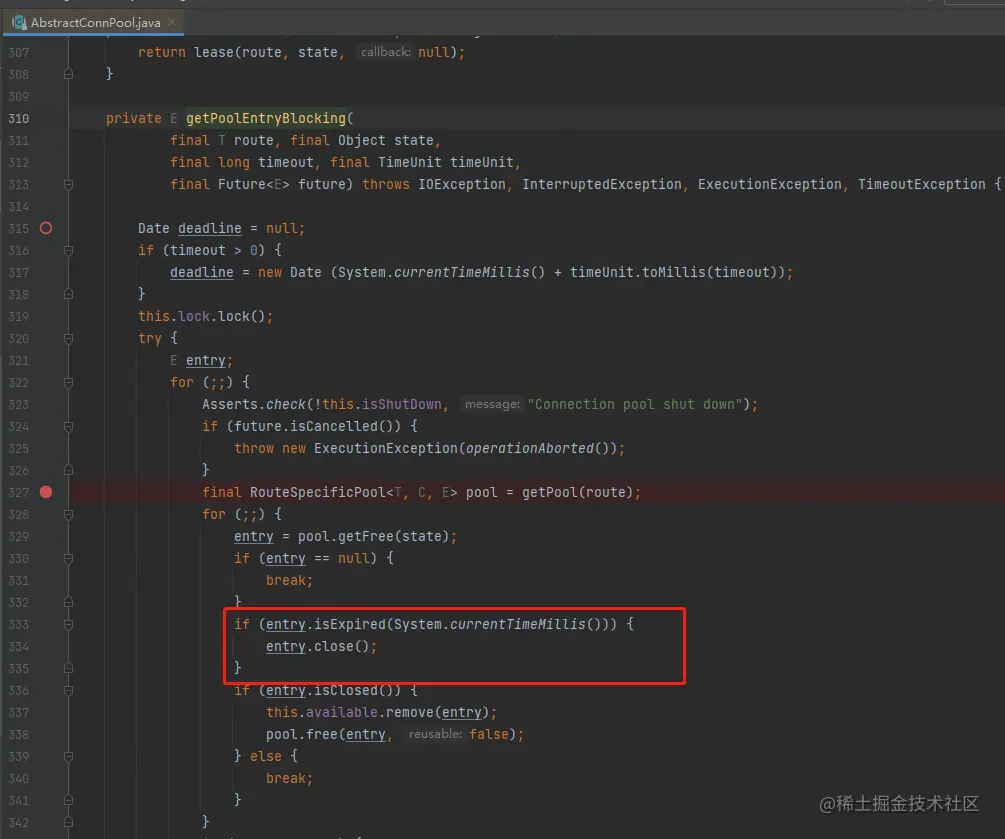Click 'pool.getFree(state)' on line 329

373,536
